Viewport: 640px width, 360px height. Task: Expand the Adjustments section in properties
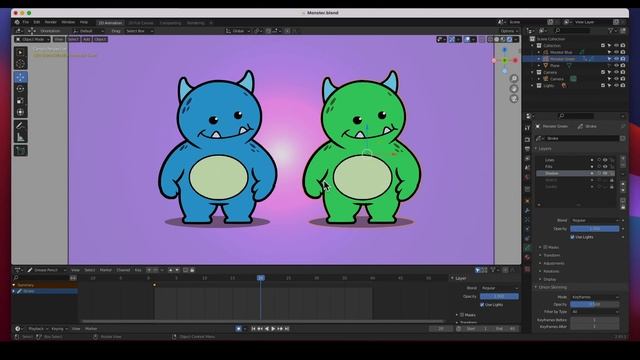coord(552,263)
